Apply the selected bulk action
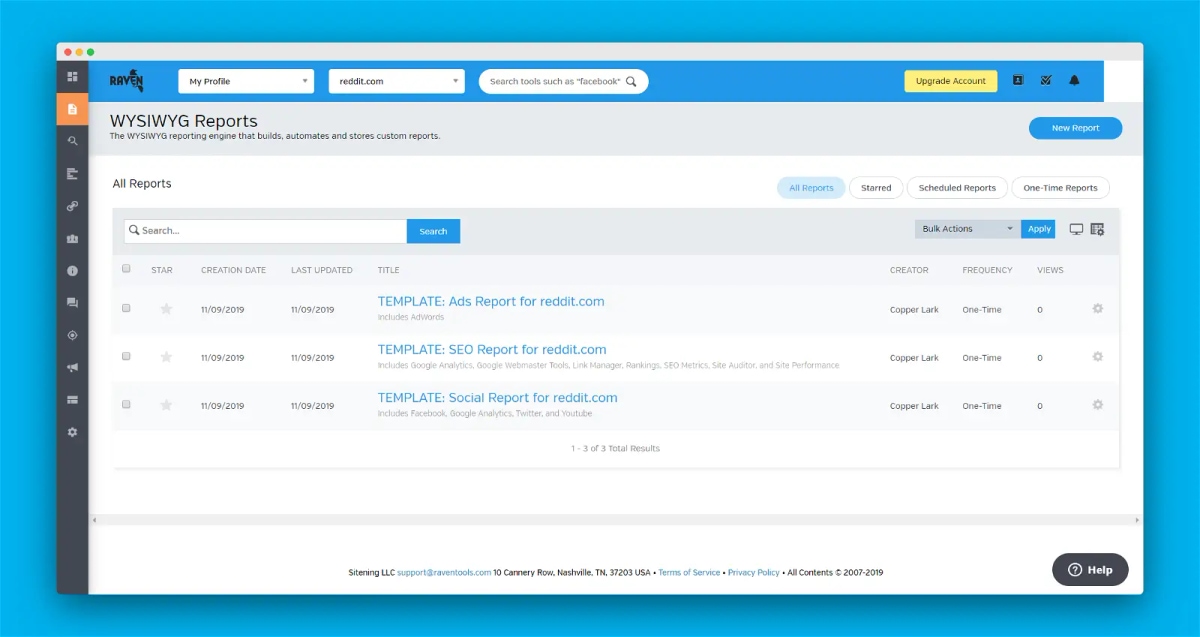 (1039, 229)
